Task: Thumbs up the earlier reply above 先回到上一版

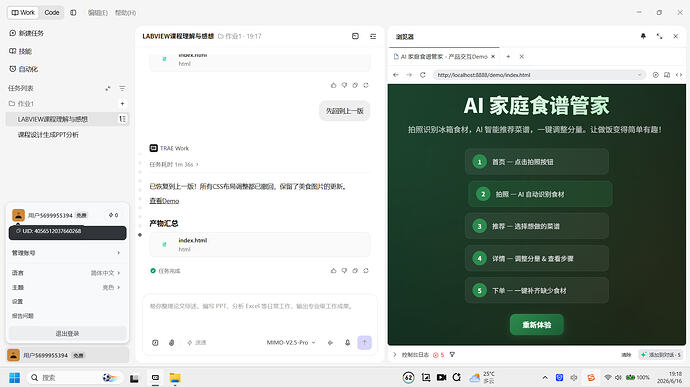Action: [333, 85]
